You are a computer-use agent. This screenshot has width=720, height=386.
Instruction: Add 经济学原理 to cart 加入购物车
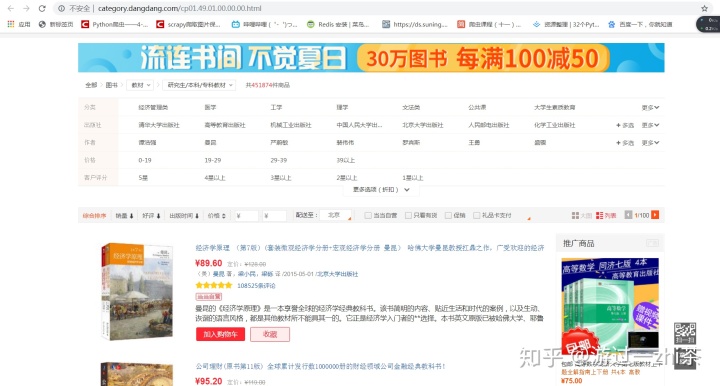(x=220, y=335)
